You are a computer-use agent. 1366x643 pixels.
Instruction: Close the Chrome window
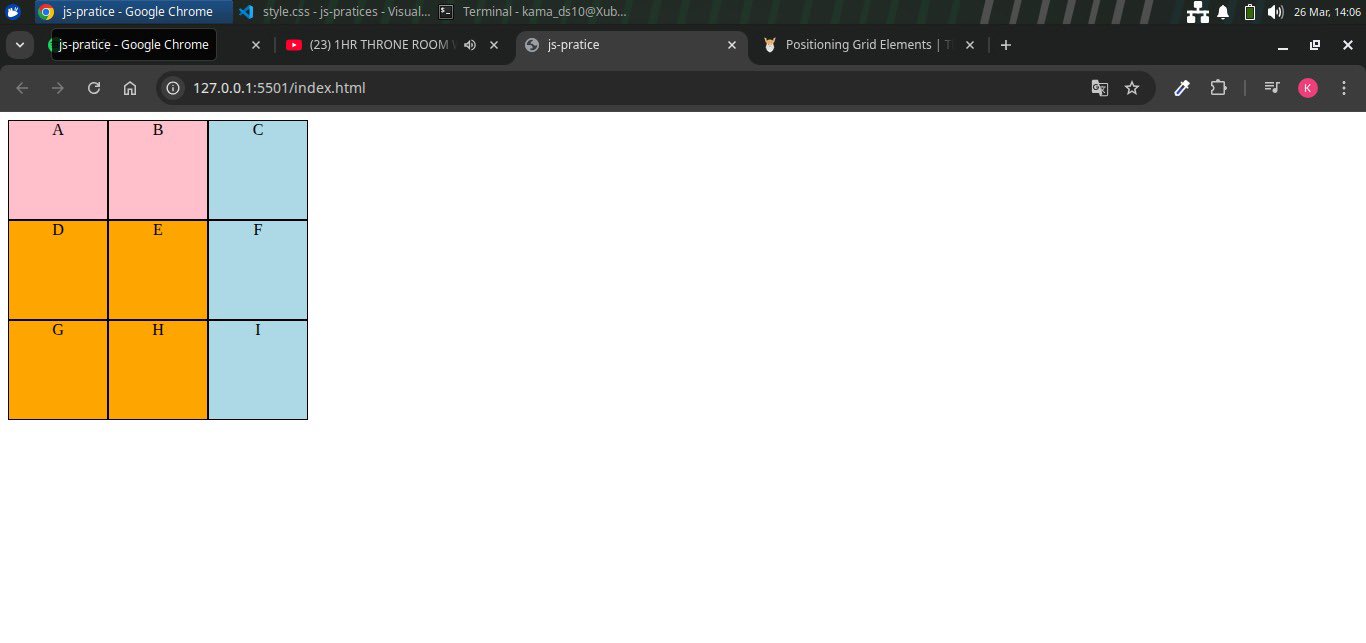click(x=1347, y=45)
